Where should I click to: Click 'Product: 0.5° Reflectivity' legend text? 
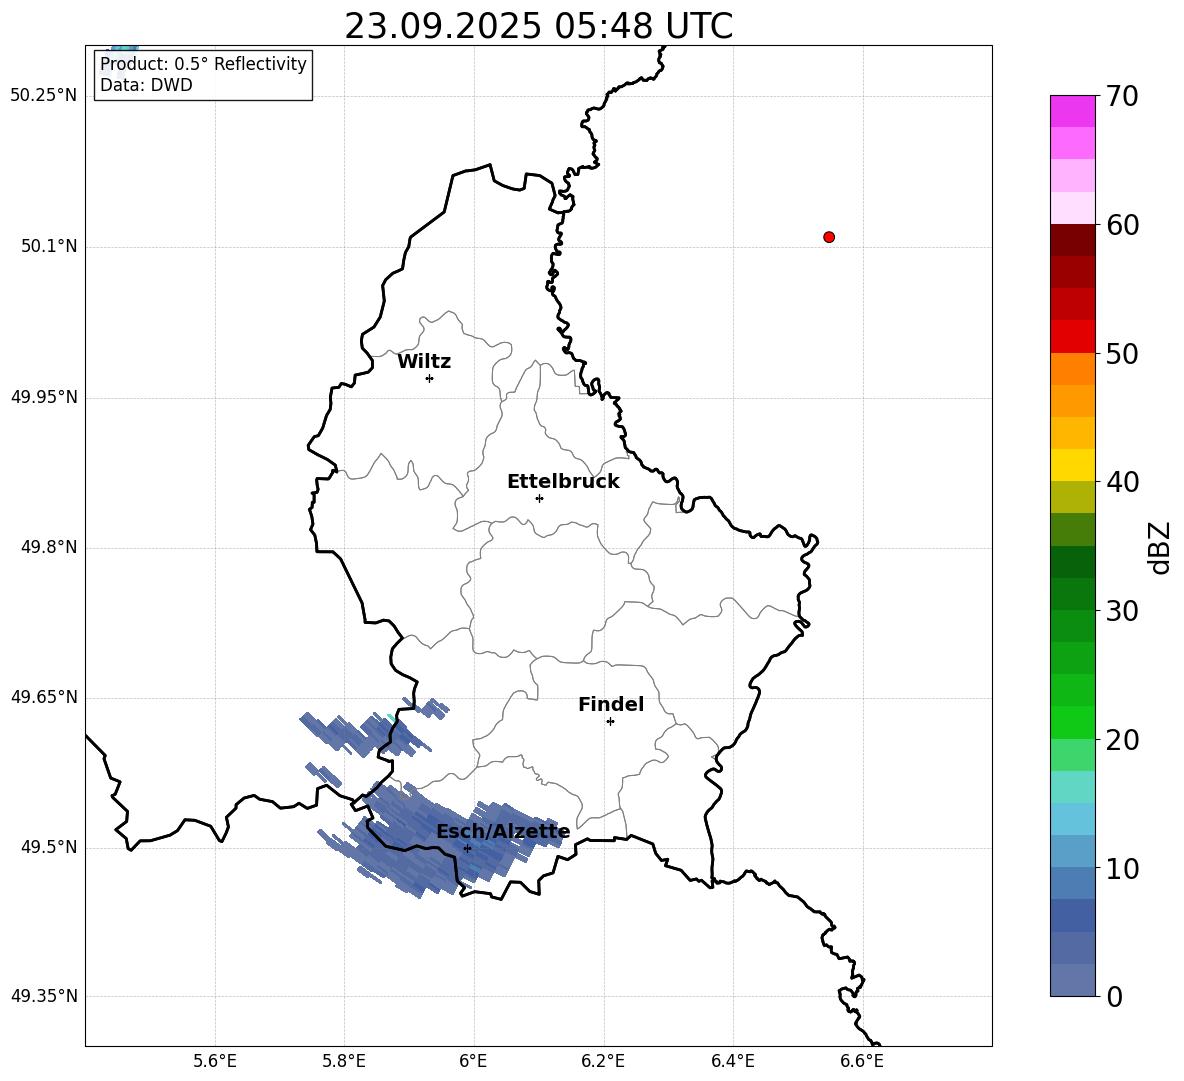pos(203,63)
